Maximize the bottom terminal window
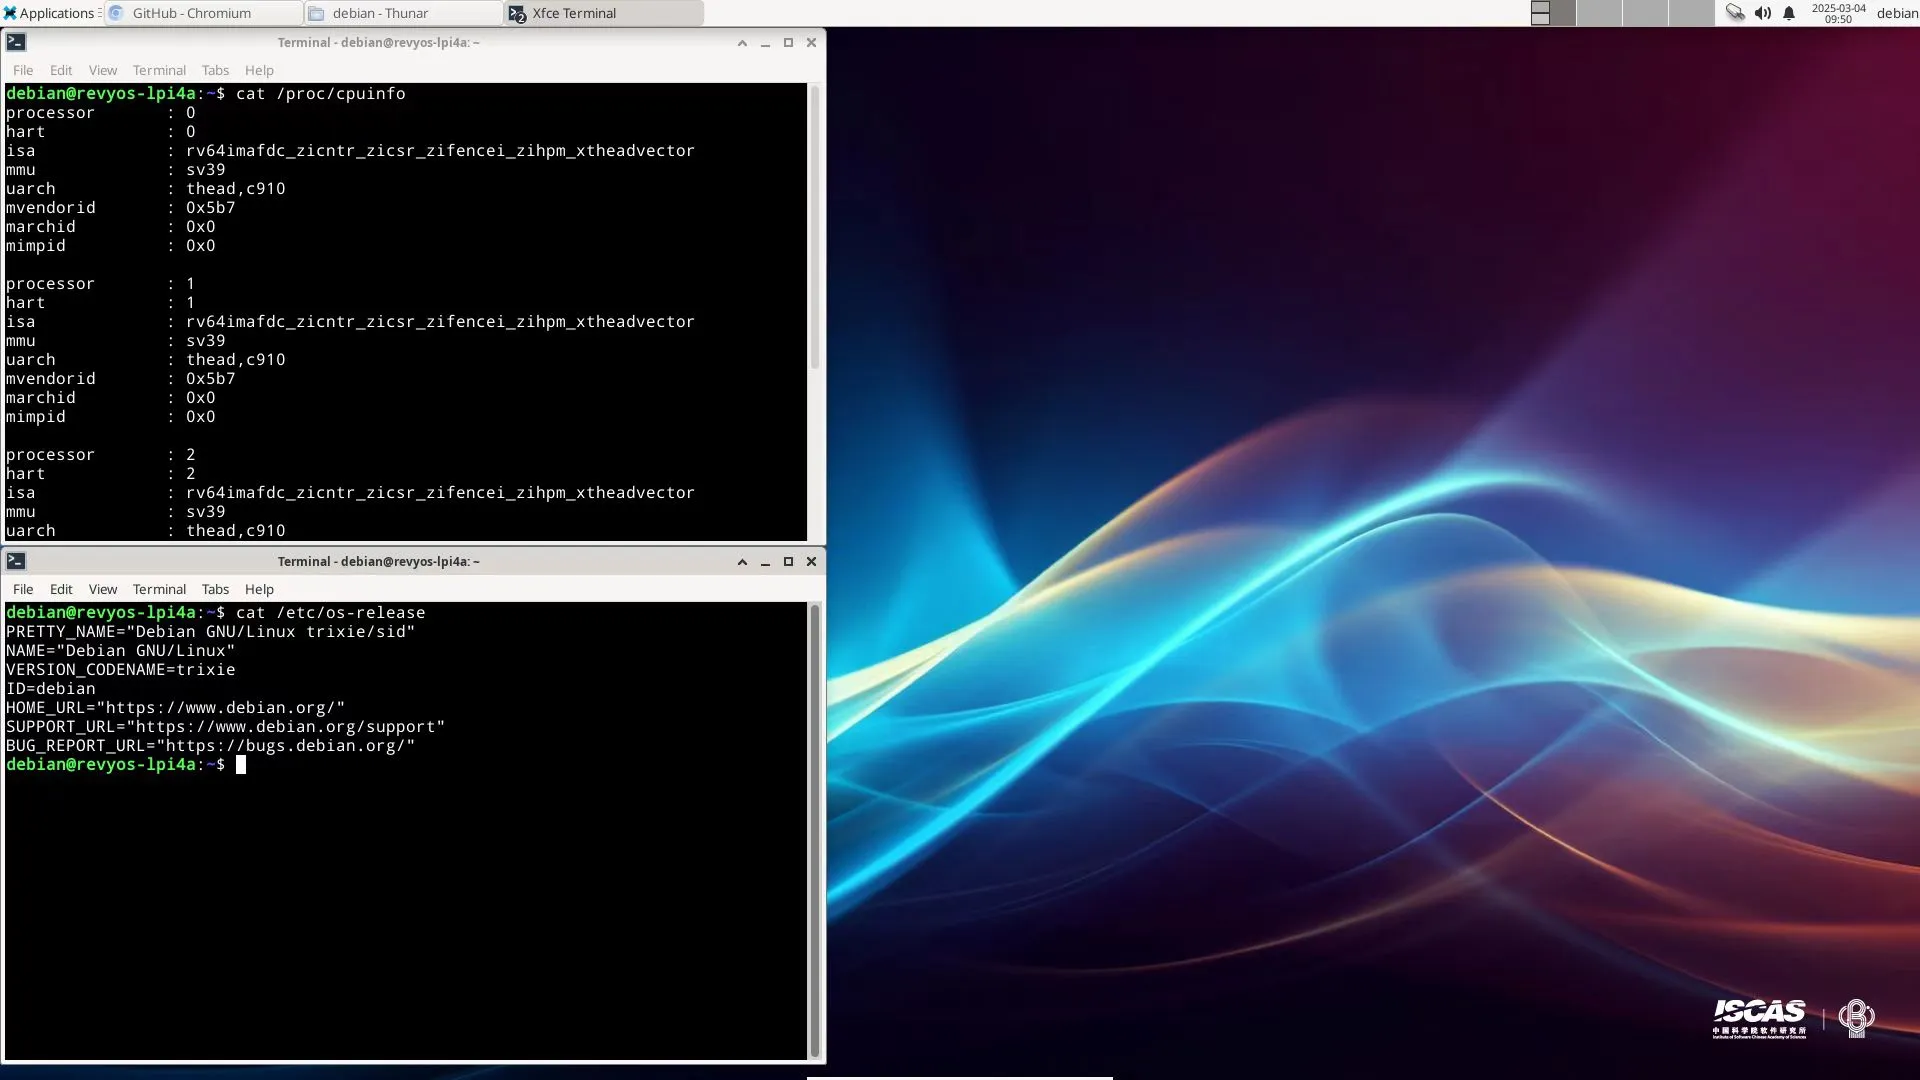 point(788,562)
